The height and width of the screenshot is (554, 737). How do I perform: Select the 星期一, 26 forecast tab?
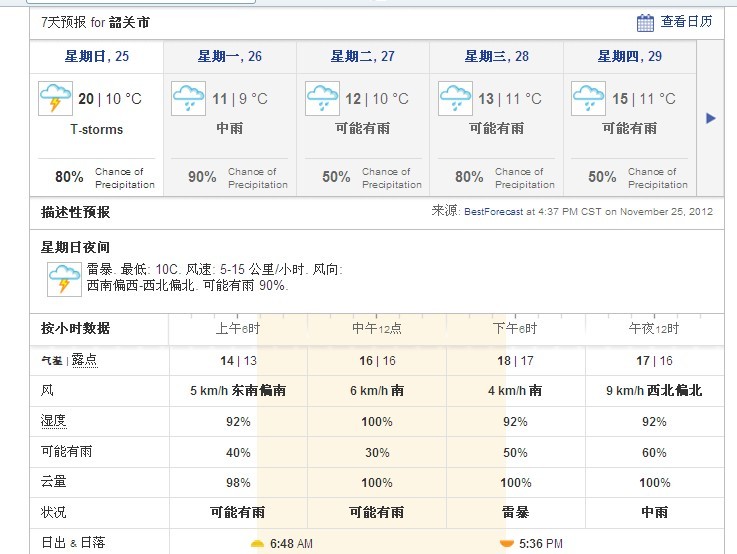(x=230, y=57)
